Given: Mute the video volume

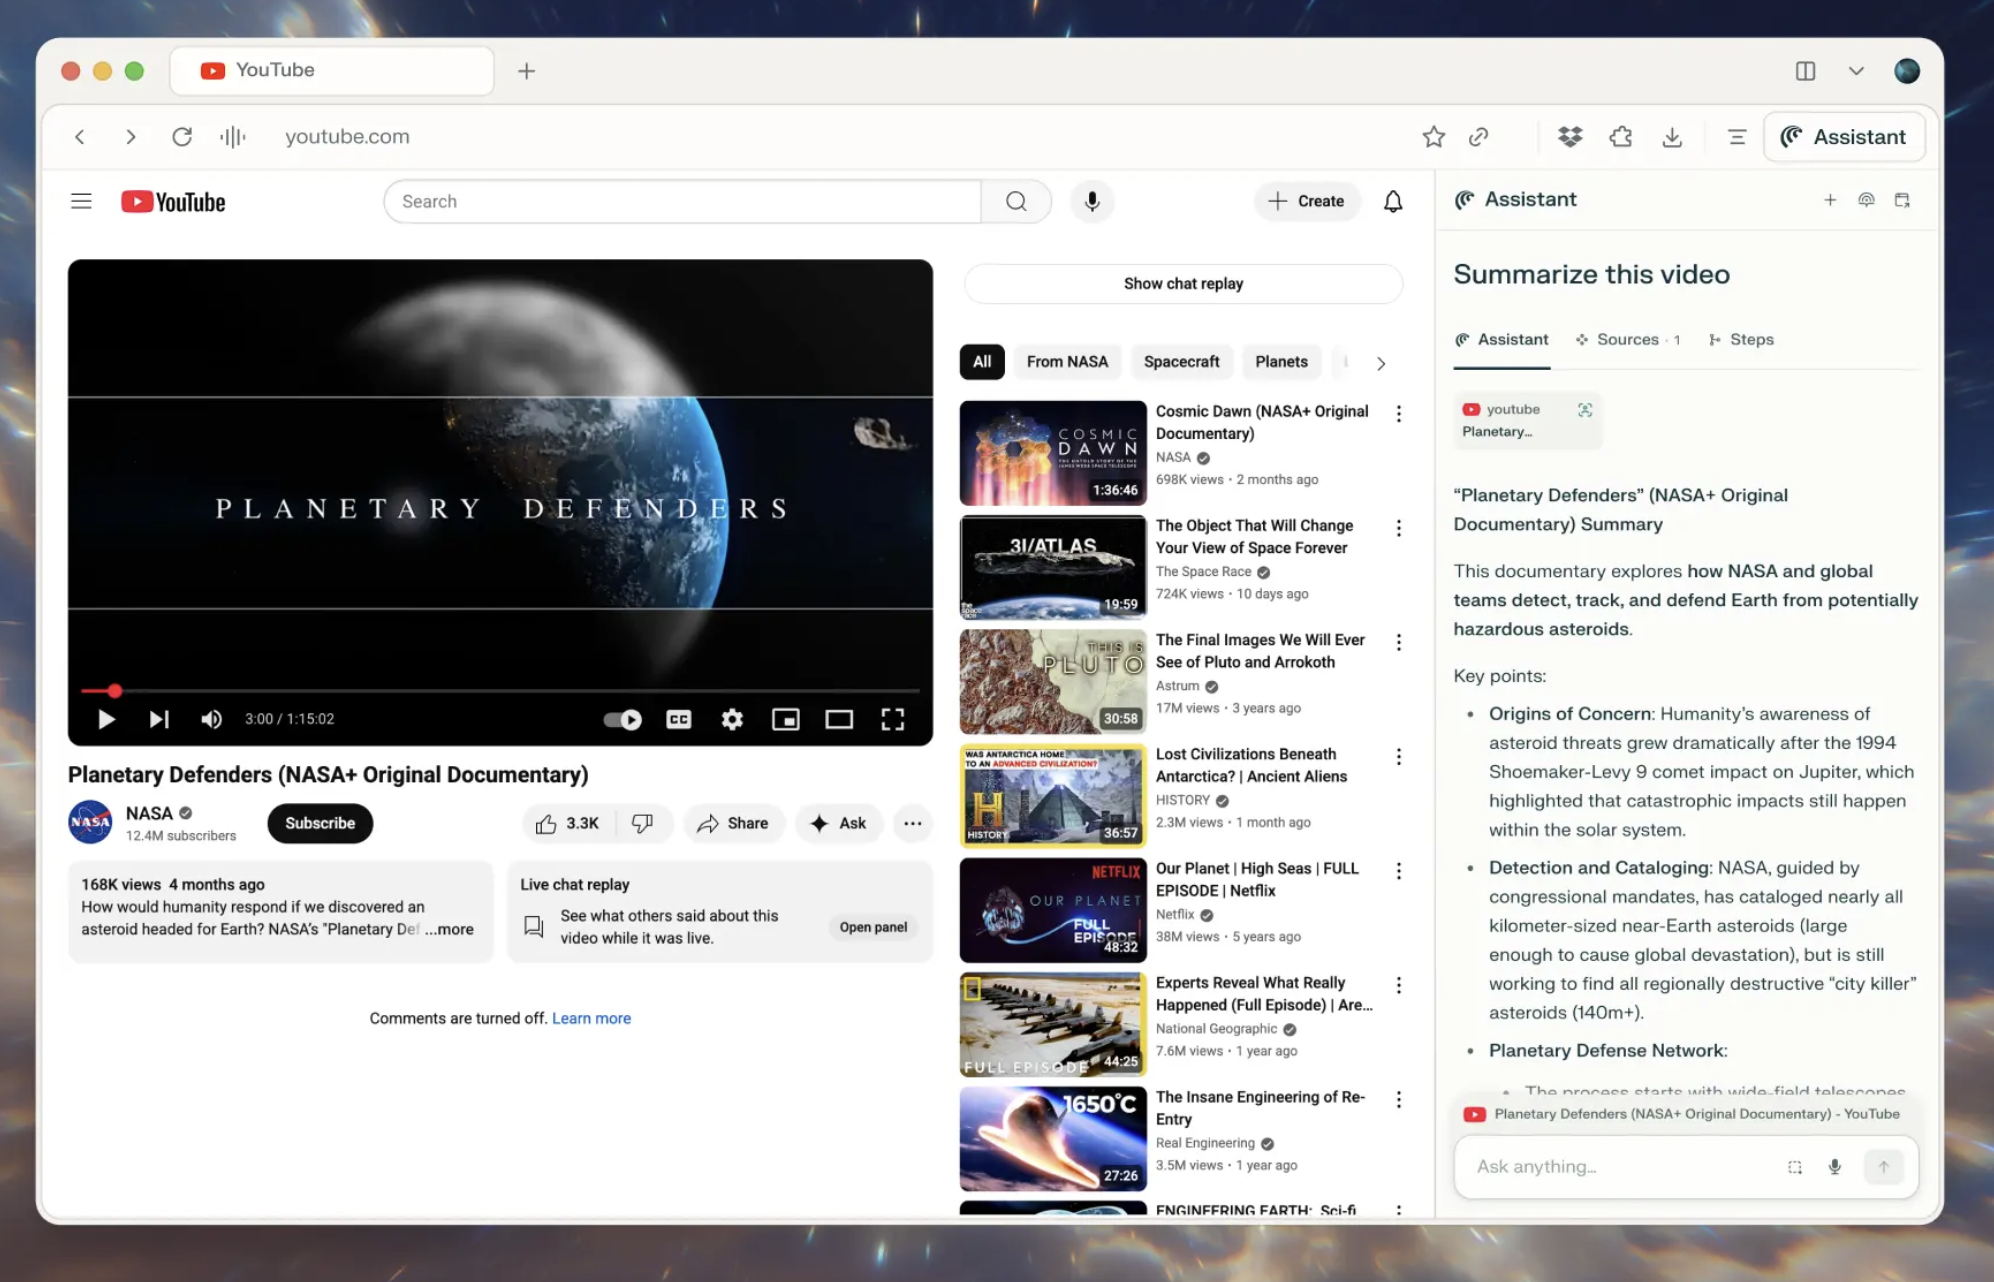Looking at the screenshot, I should coord(211,719).
